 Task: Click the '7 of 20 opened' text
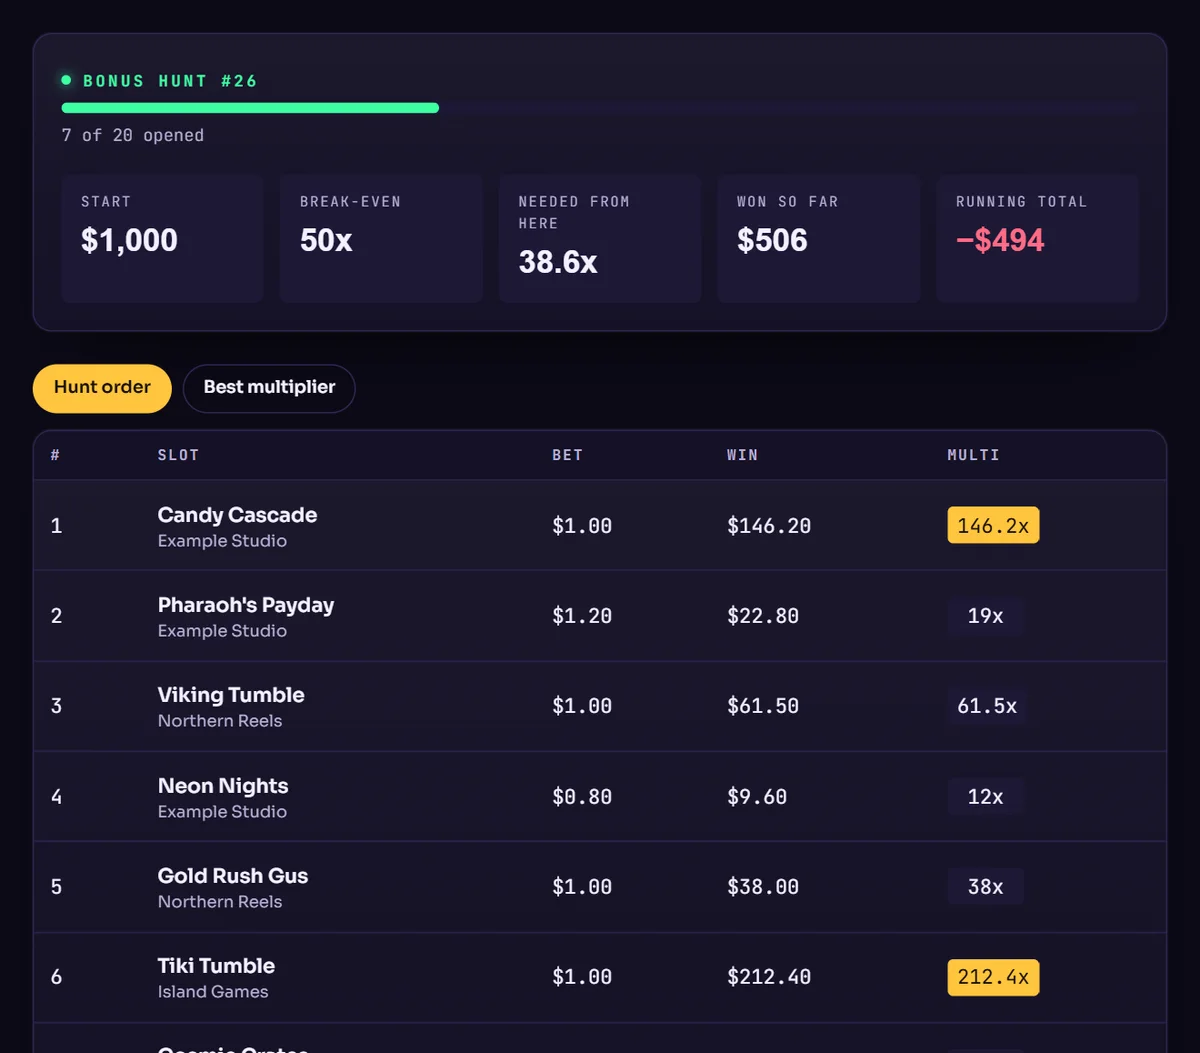coord(132,135)
